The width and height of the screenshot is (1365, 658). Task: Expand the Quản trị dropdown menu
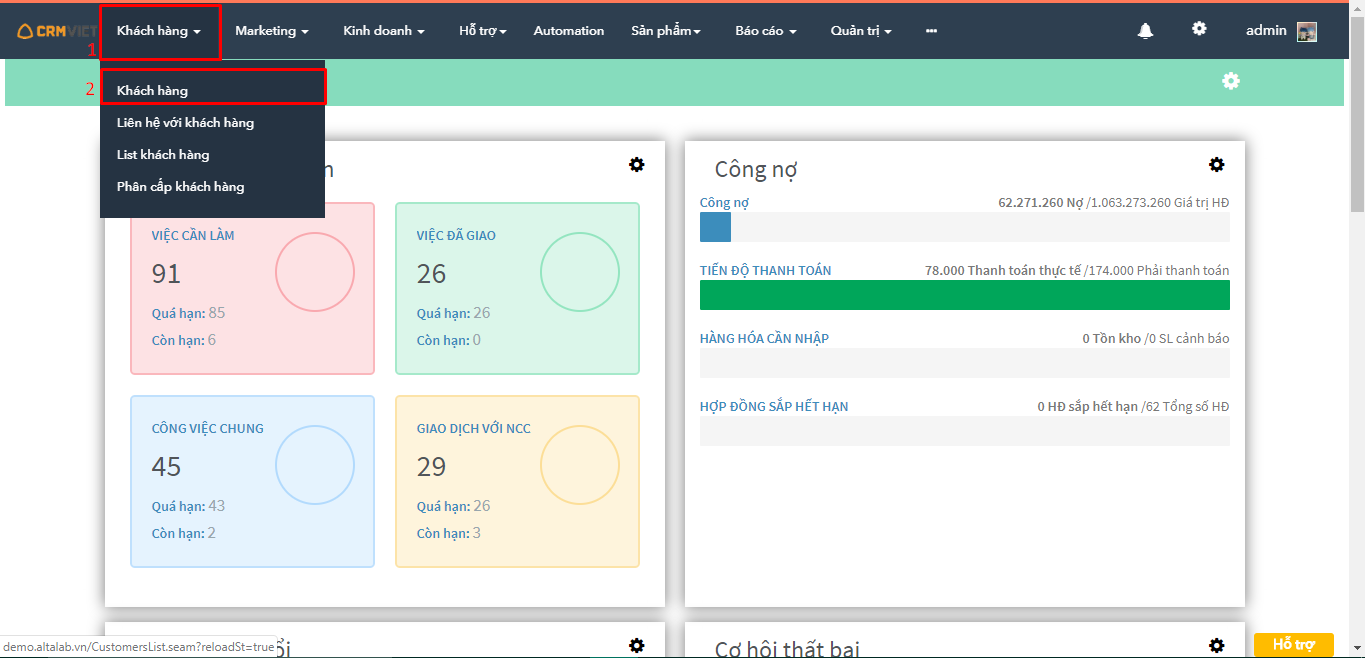tap(861, 31)
